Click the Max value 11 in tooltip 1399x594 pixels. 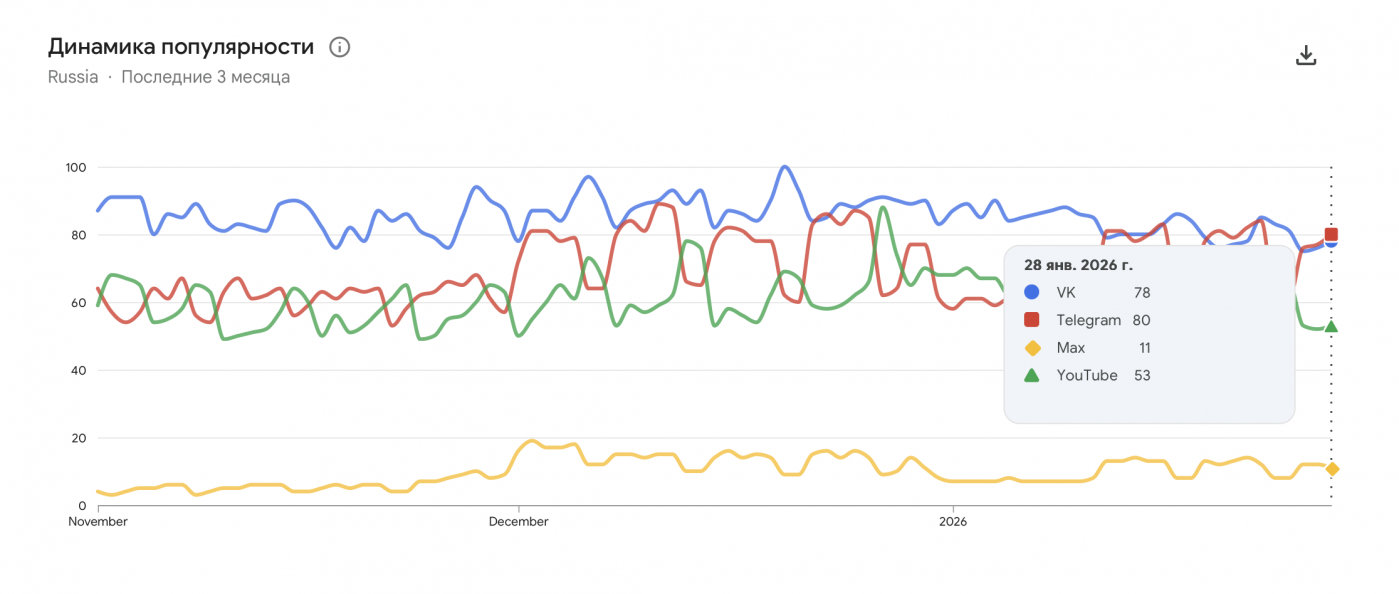click(1144, 348)
